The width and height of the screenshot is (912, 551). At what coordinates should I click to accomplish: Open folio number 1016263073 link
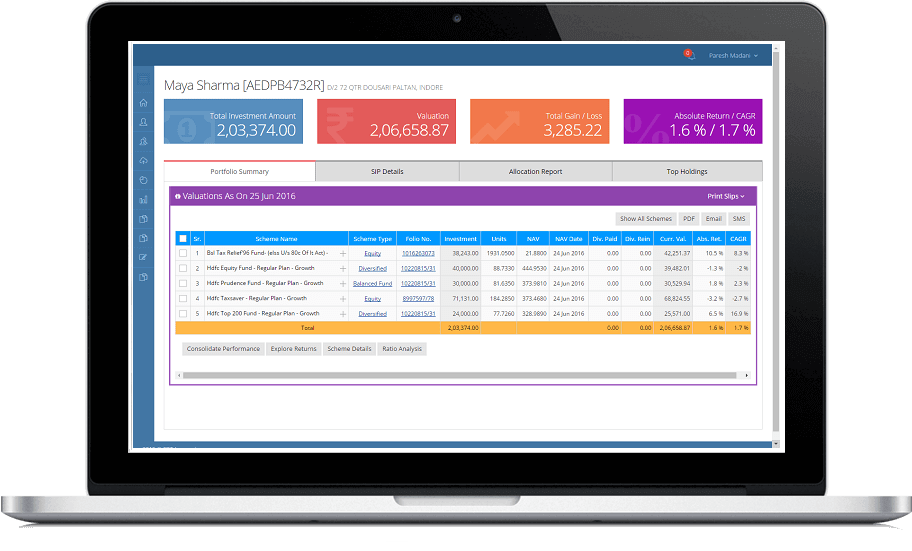418,254
